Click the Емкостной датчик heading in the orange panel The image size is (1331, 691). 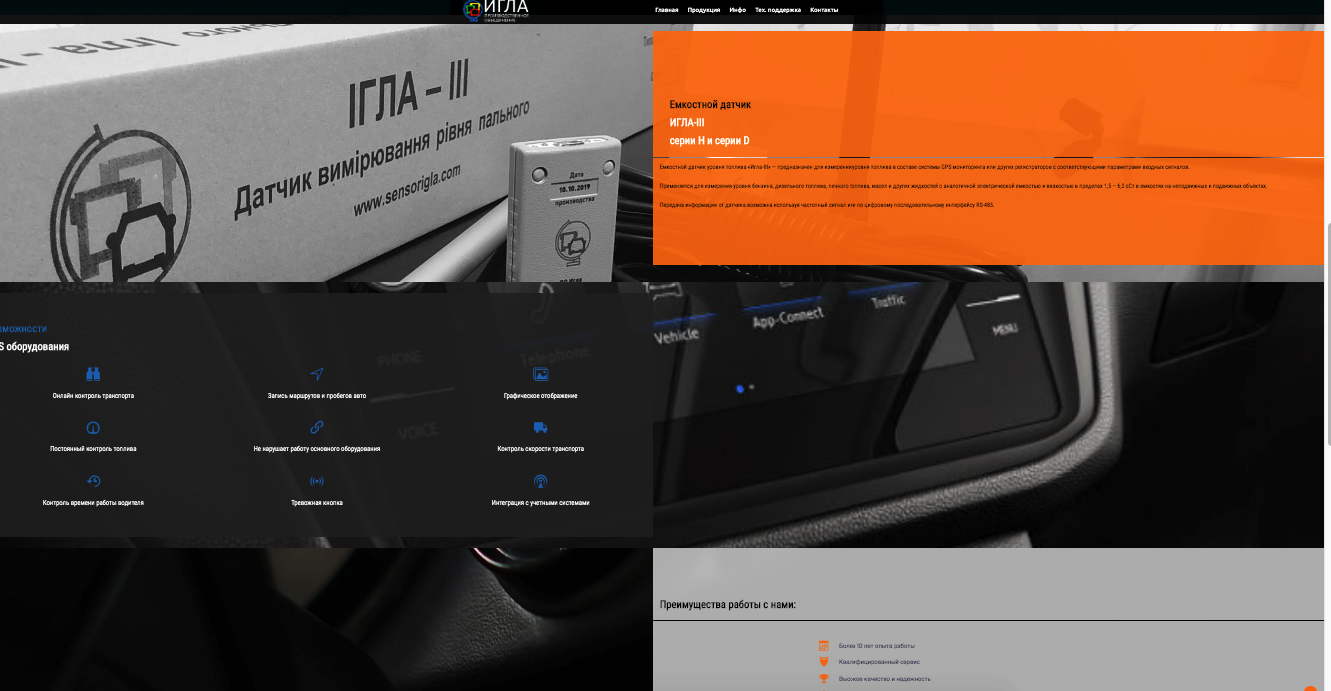pyautogui.click(x=710, y=105)
